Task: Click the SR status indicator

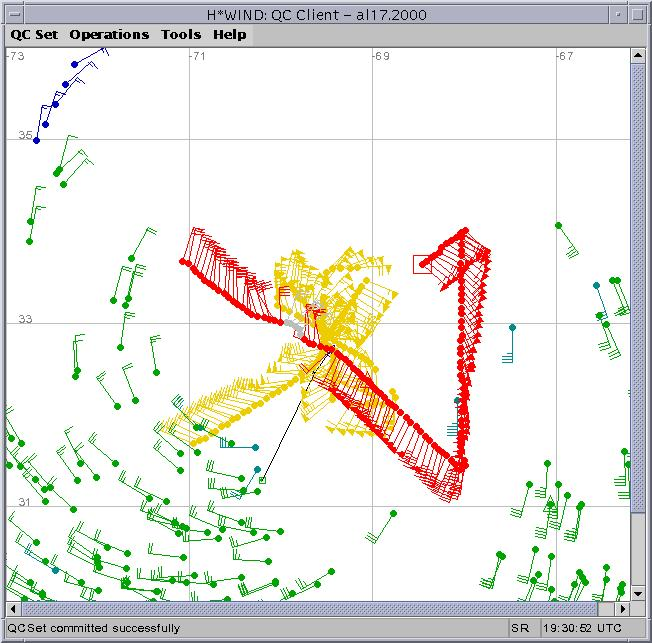Action: click(519, 628)
